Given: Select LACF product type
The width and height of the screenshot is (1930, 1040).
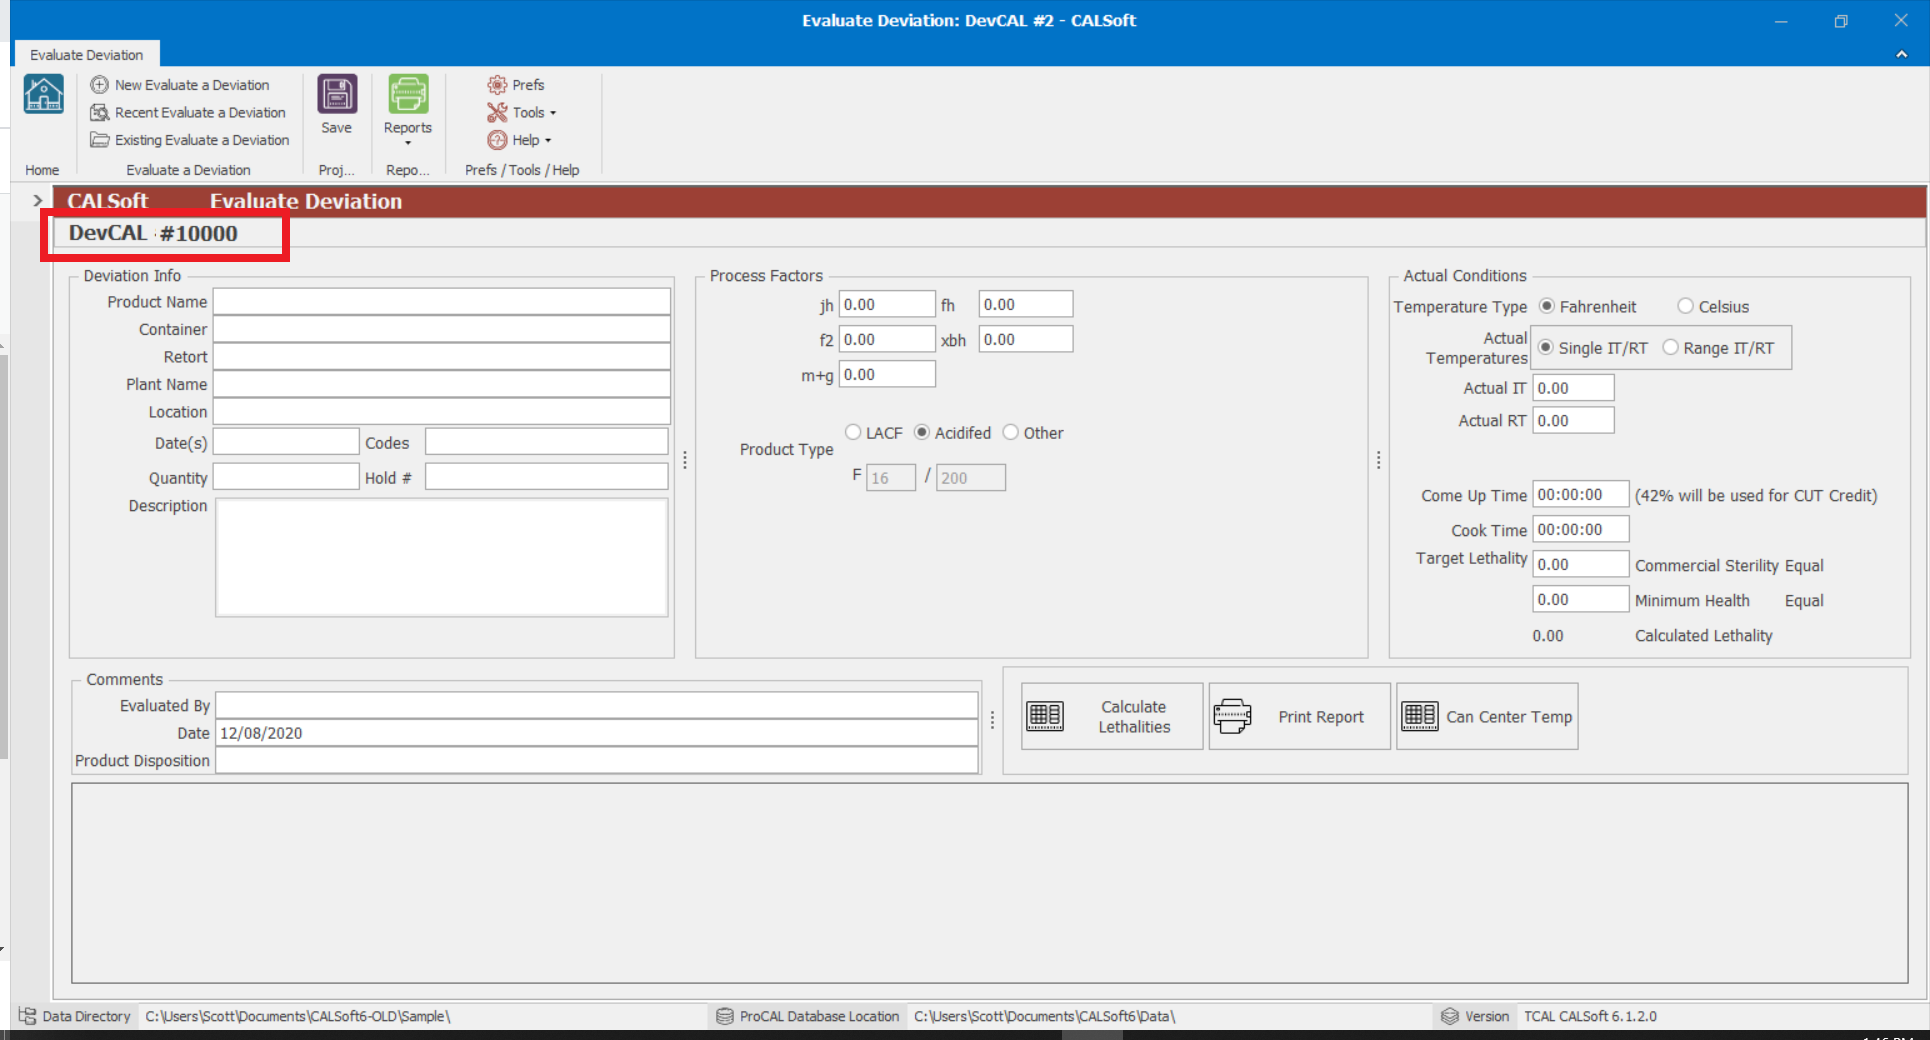Looking at the screenshot, I should pyautogui.click(x=853, y=432).
